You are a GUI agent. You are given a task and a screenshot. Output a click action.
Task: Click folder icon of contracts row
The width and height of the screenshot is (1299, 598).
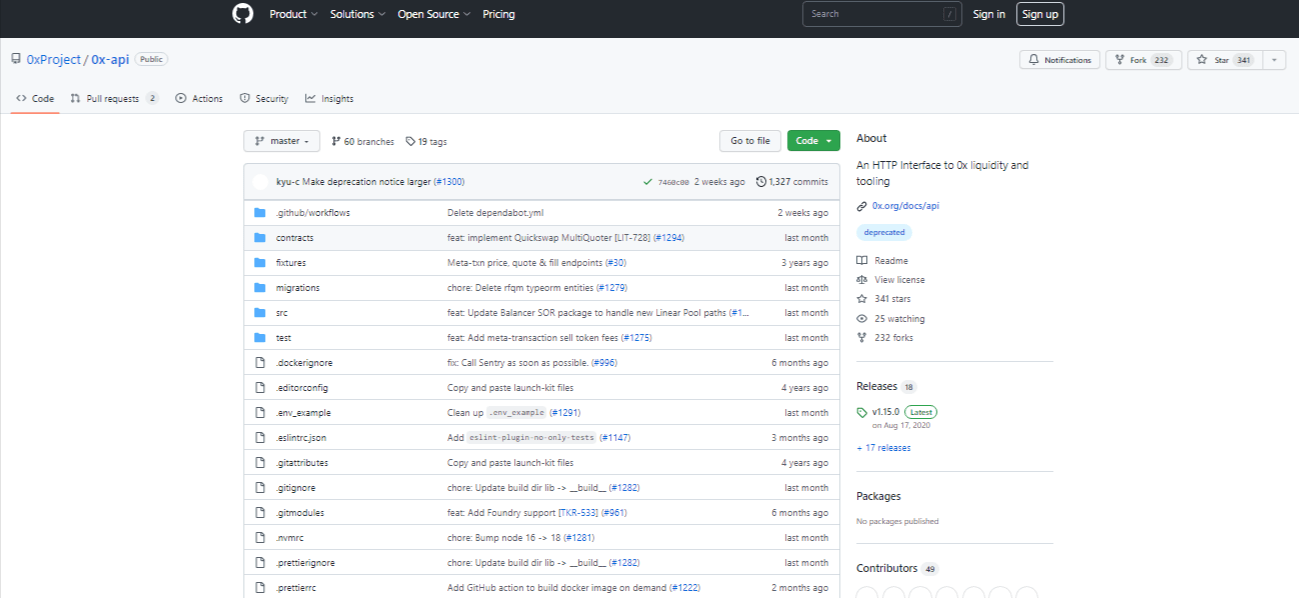pyautogui.click(x=260, y=238)
